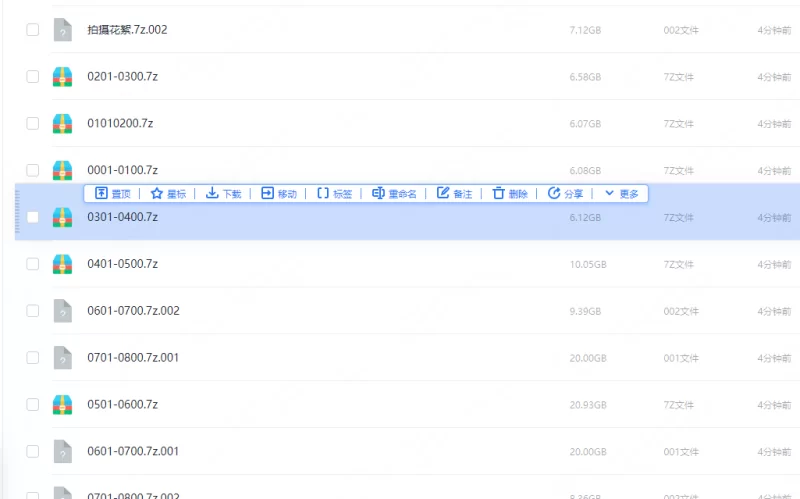
Task: Tick the checkbox for 0401-0500.7z
Action: pos(33,264)
